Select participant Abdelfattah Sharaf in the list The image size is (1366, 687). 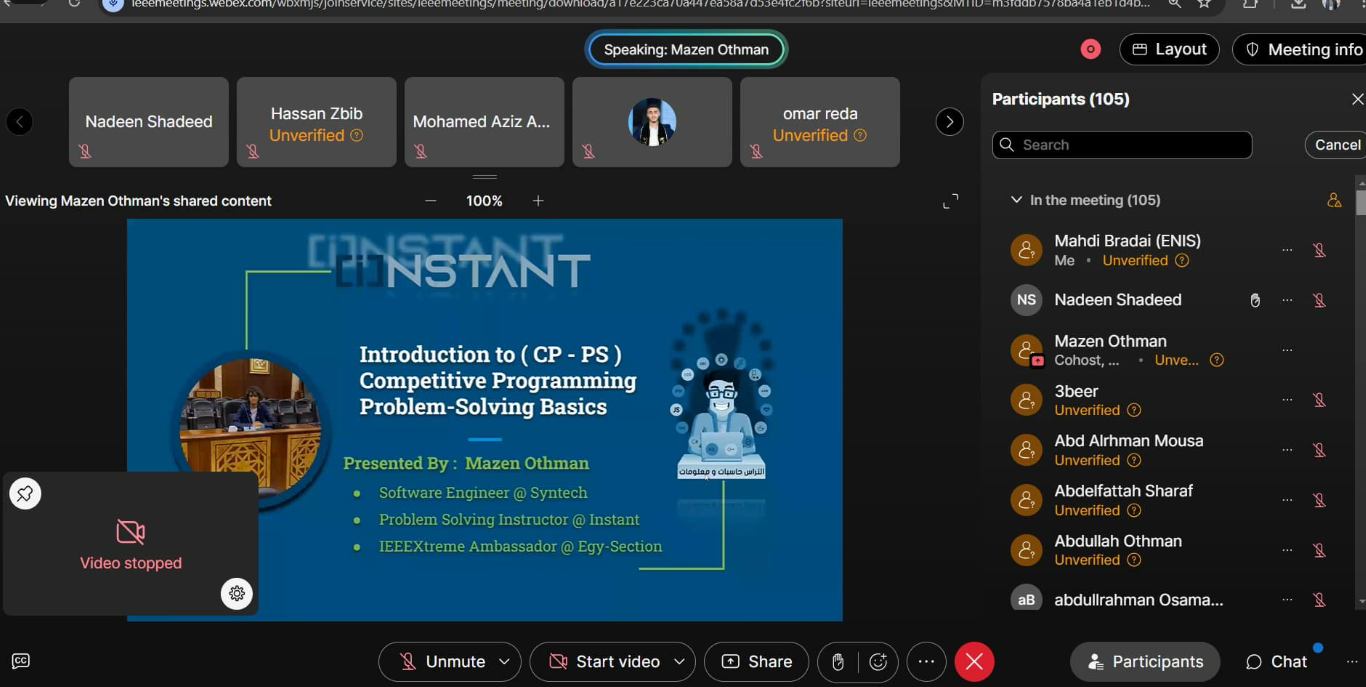point(1170,500)
